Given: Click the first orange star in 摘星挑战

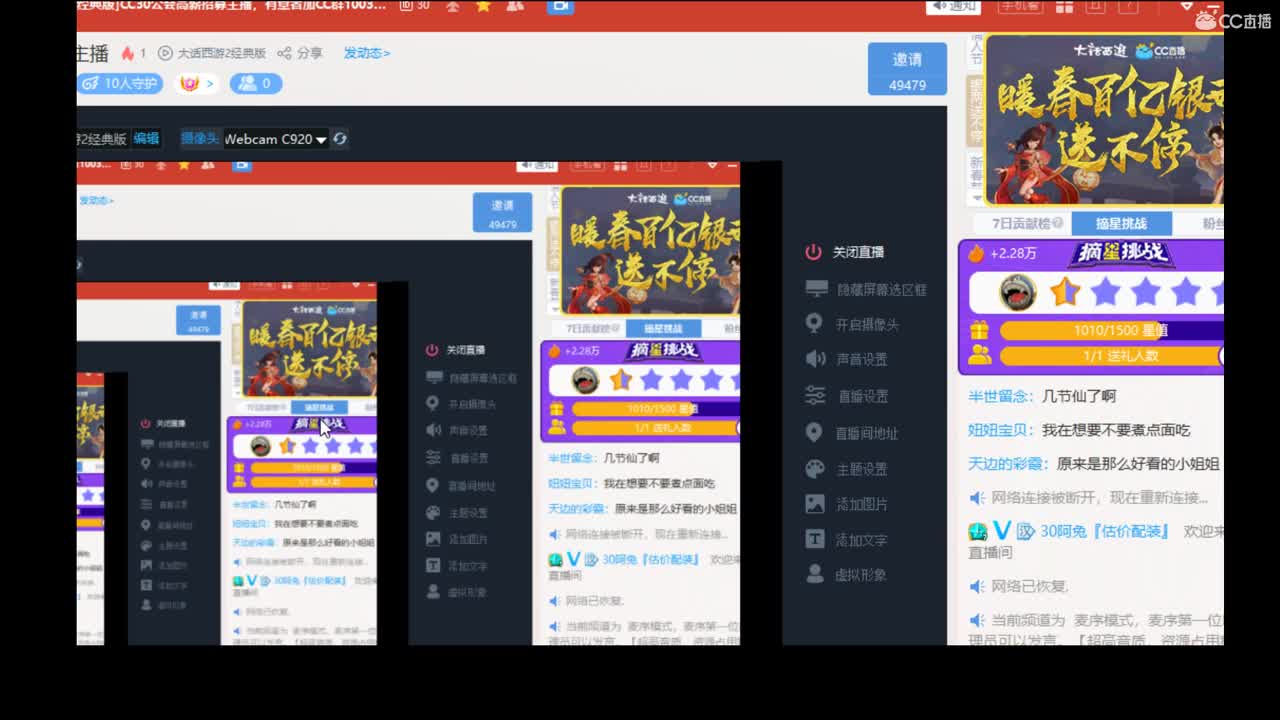Looking at the screenshot, I should pyautogui.click(x=1065, y=292).
